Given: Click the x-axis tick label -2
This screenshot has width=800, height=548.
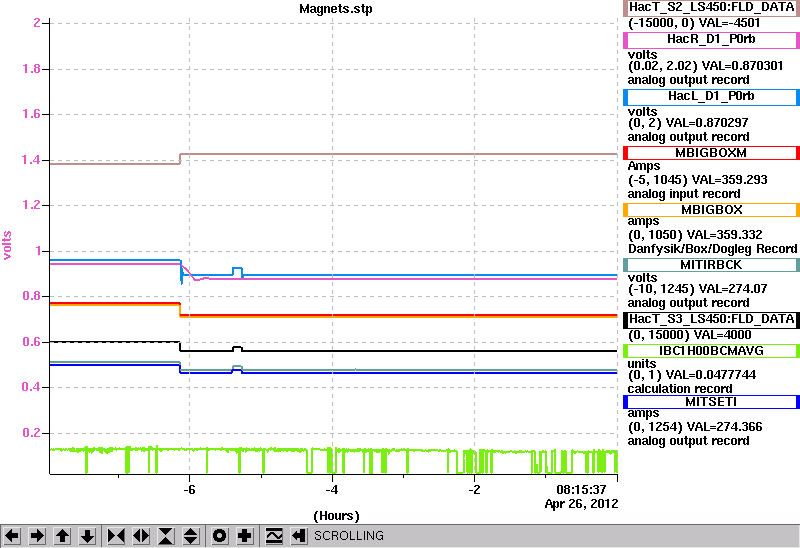Looking at the screenshot, I should tap(474, 490).
